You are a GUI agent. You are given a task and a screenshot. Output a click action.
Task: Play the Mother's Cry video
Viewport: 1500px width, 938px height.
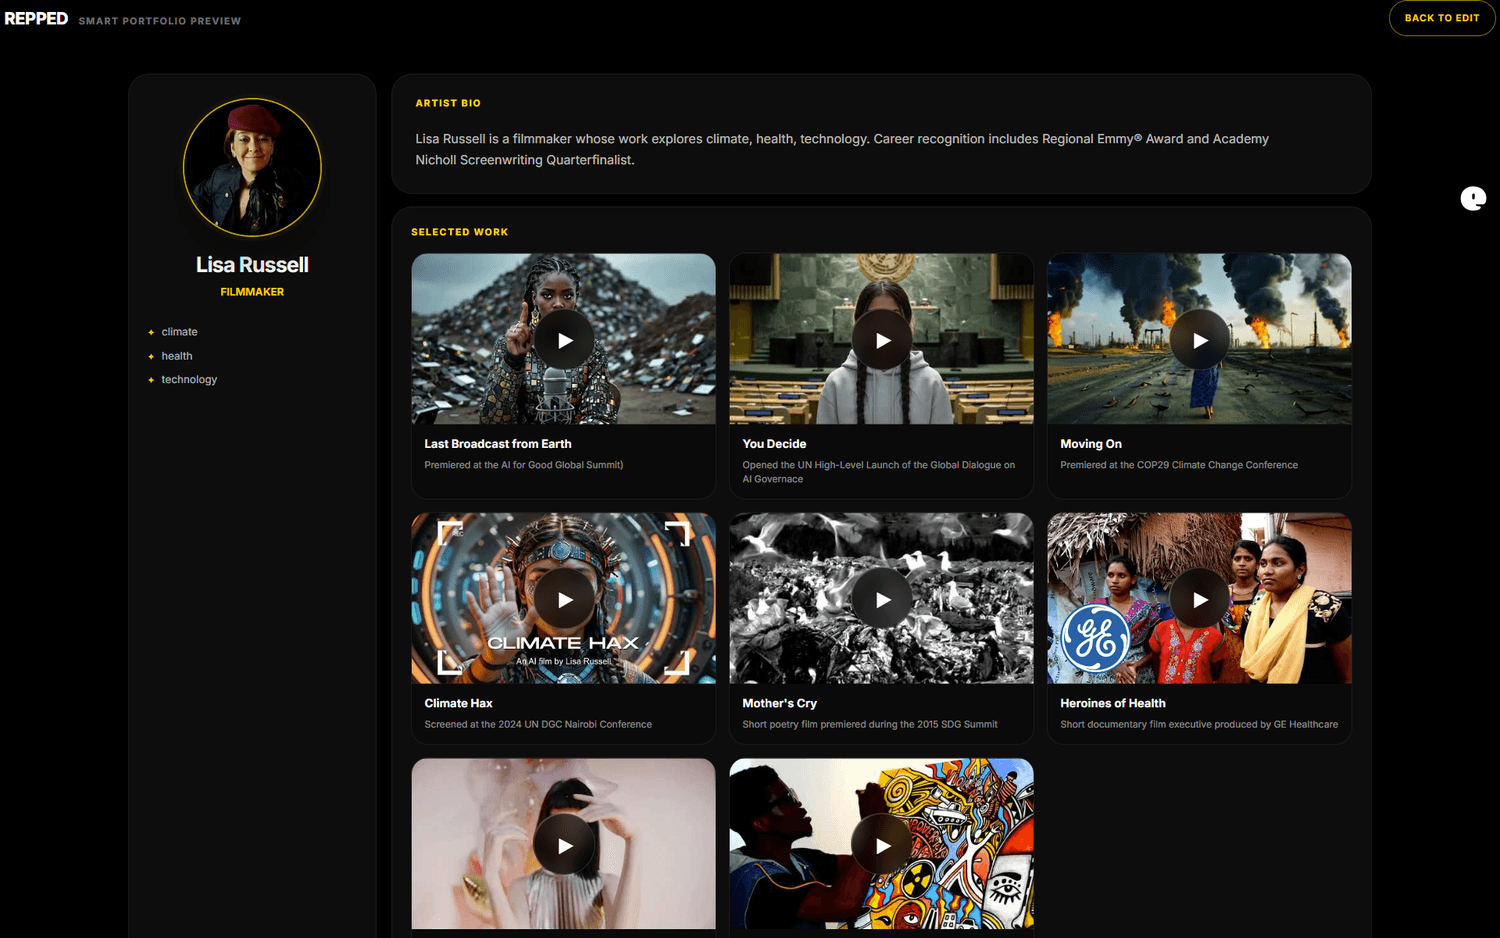coord(882,600)
